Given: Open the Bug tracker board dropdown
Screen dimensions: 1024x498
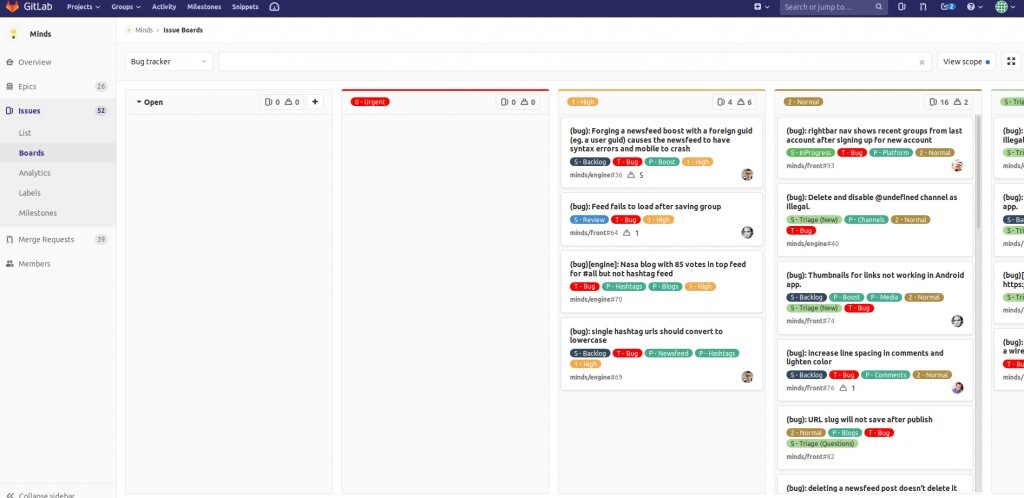Looking at the screenshot, I should pyautogui.click(x=169, y=62).
